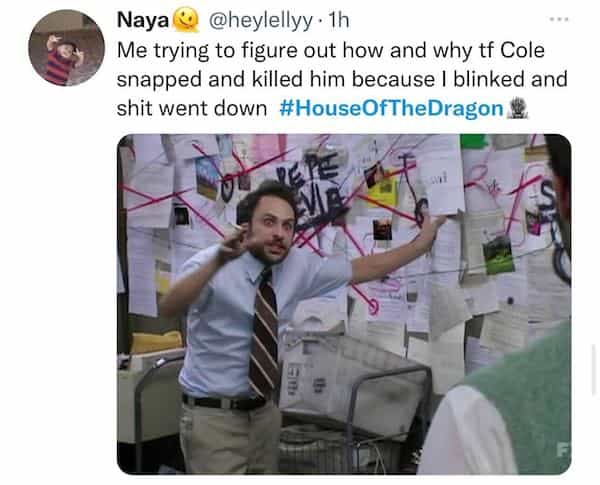Click the yellow note pinned on the board

(x=383, y=188)
